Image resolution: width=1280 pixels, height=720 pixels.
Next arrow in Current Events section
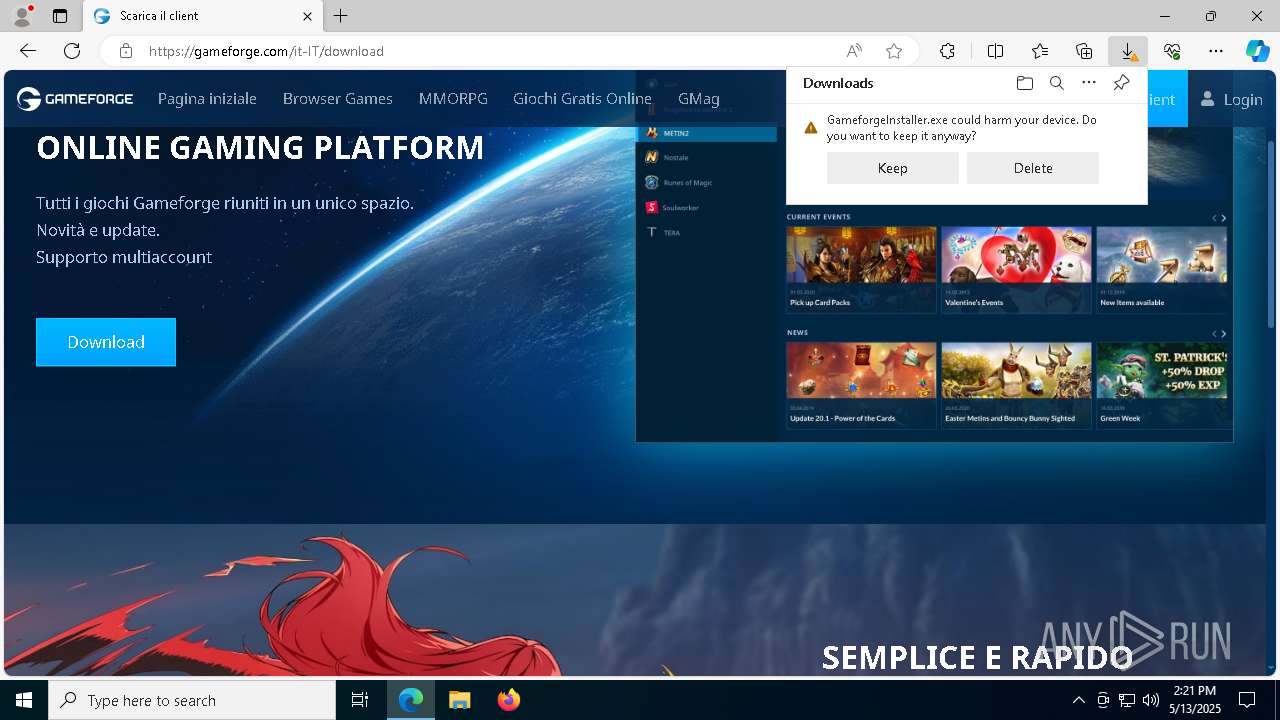[x=1224, y=218]
